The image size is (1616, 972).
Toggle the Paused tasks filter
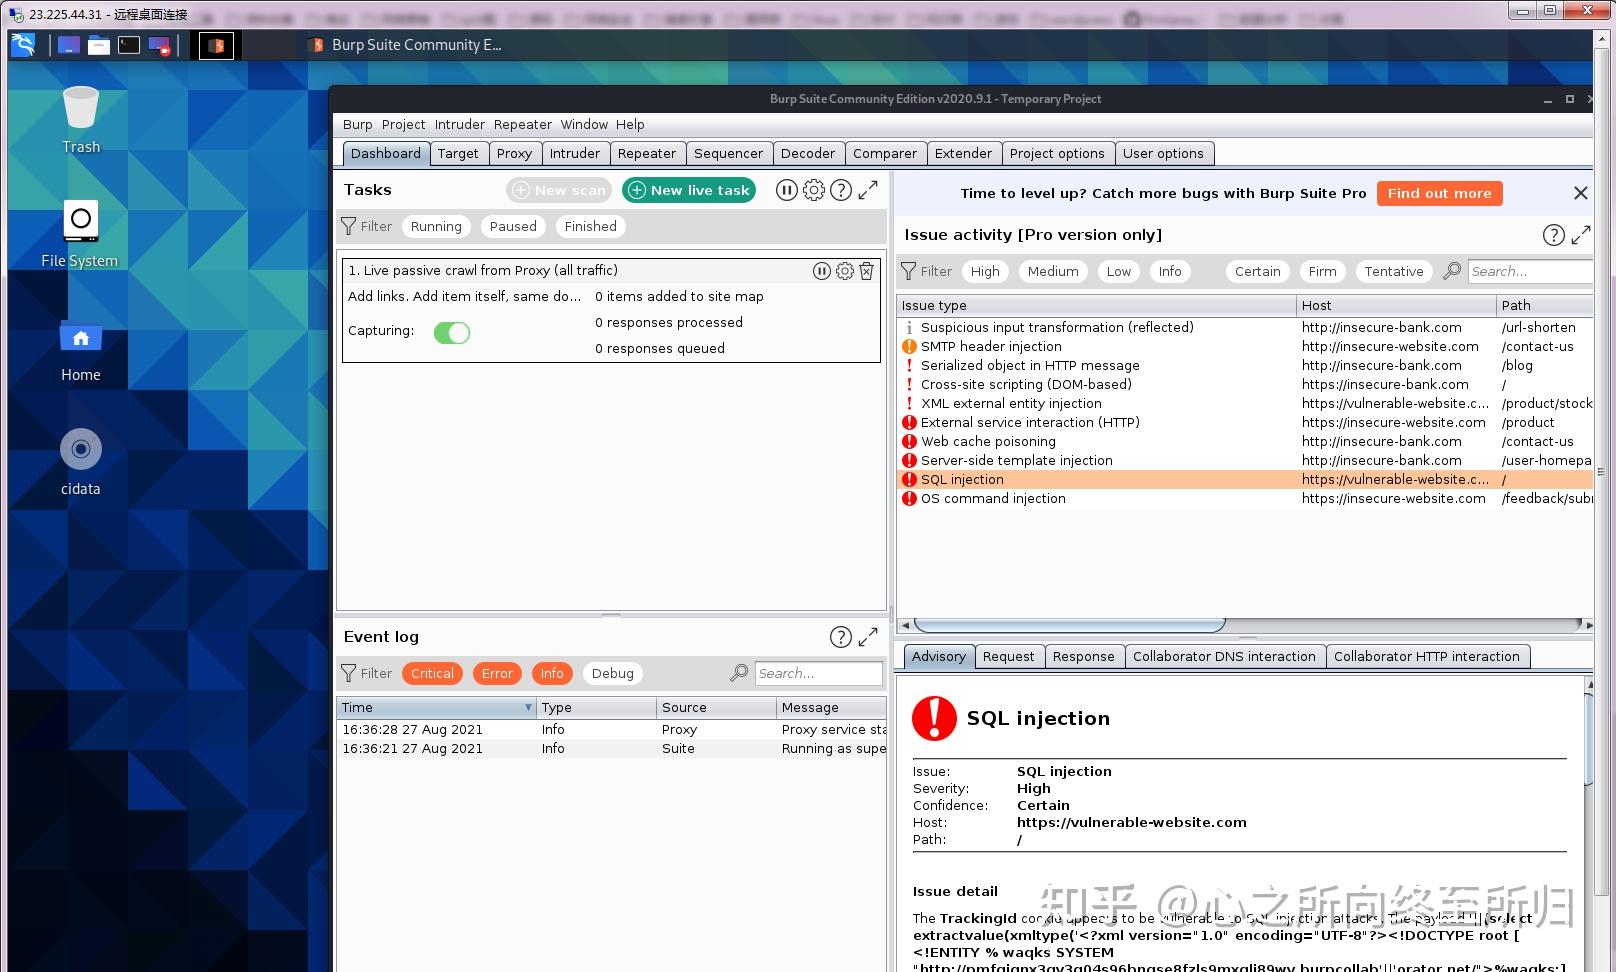(513, 227)
